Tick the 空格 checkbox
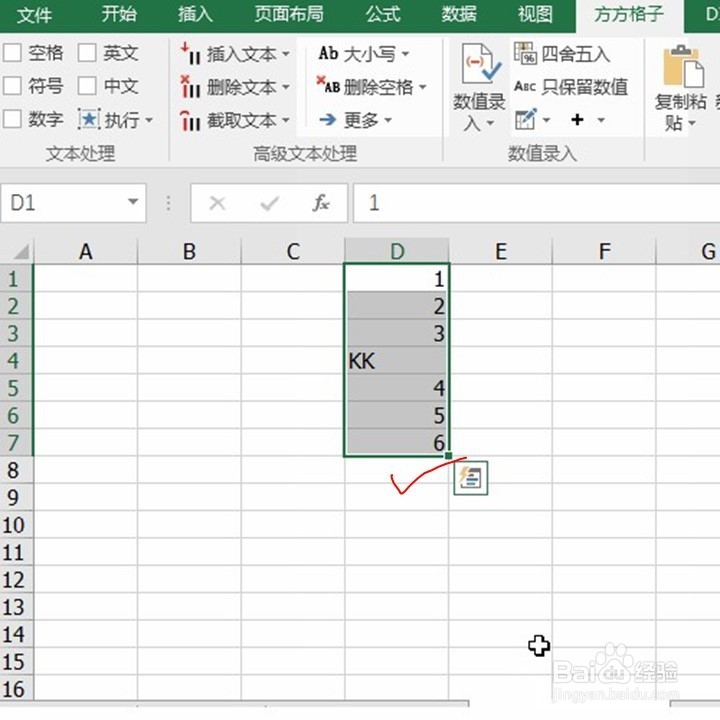This screenshot has width=720, height=720. coord(12,53)
